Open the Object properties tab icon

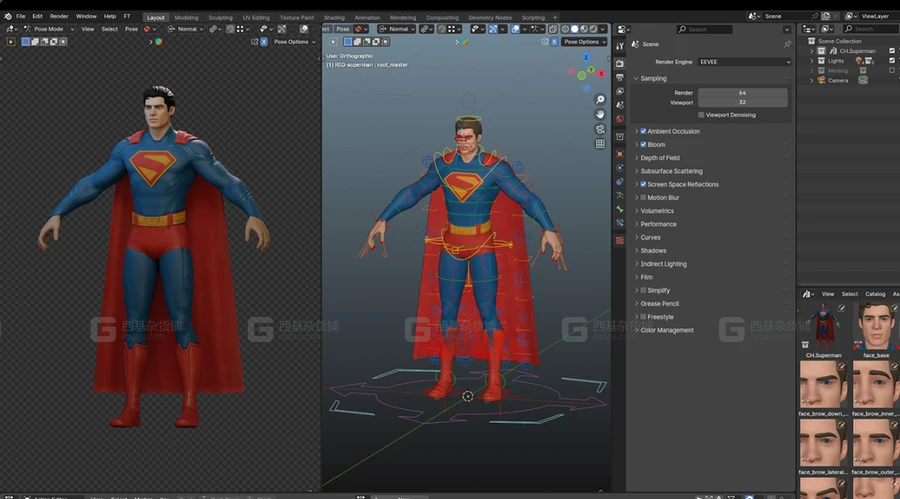pos(620,154)
